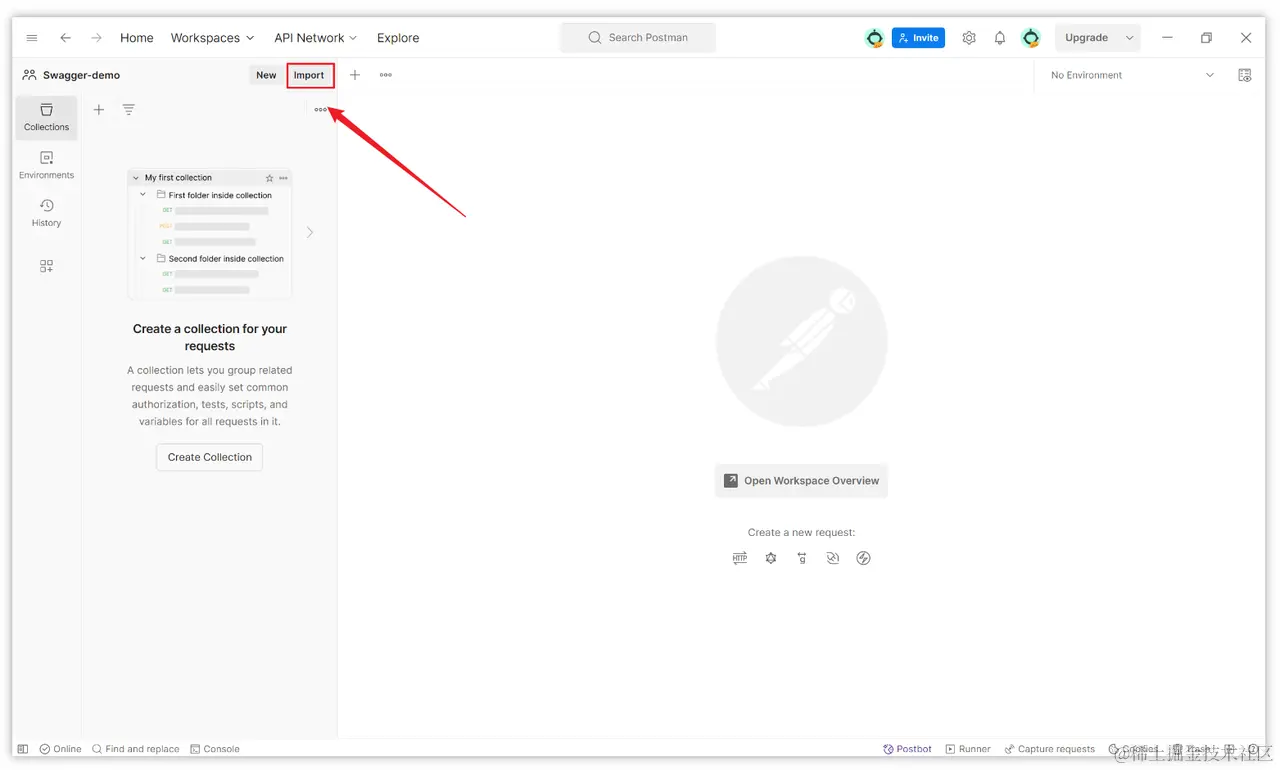Click the Swagger-demo workspace name
Screen dimensions: 1280x770
tap(81, 75)
